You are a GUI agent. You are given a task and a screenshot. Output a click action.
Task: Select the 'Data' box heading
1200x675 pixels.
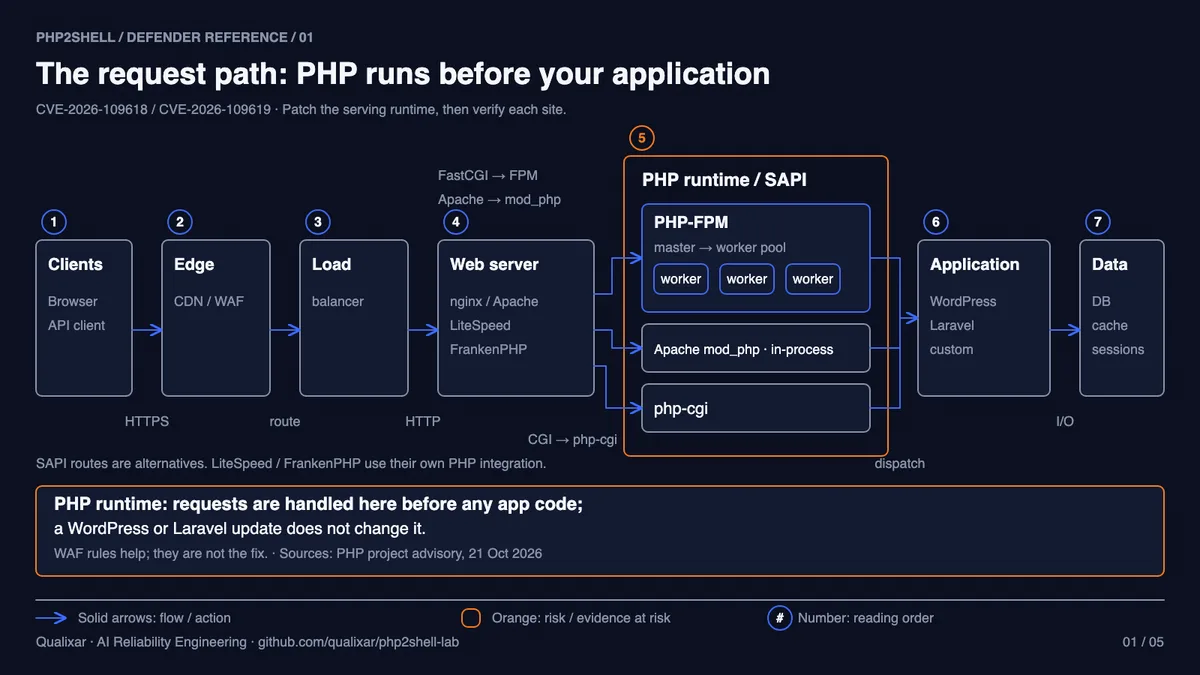click(x=1110, y=265)
